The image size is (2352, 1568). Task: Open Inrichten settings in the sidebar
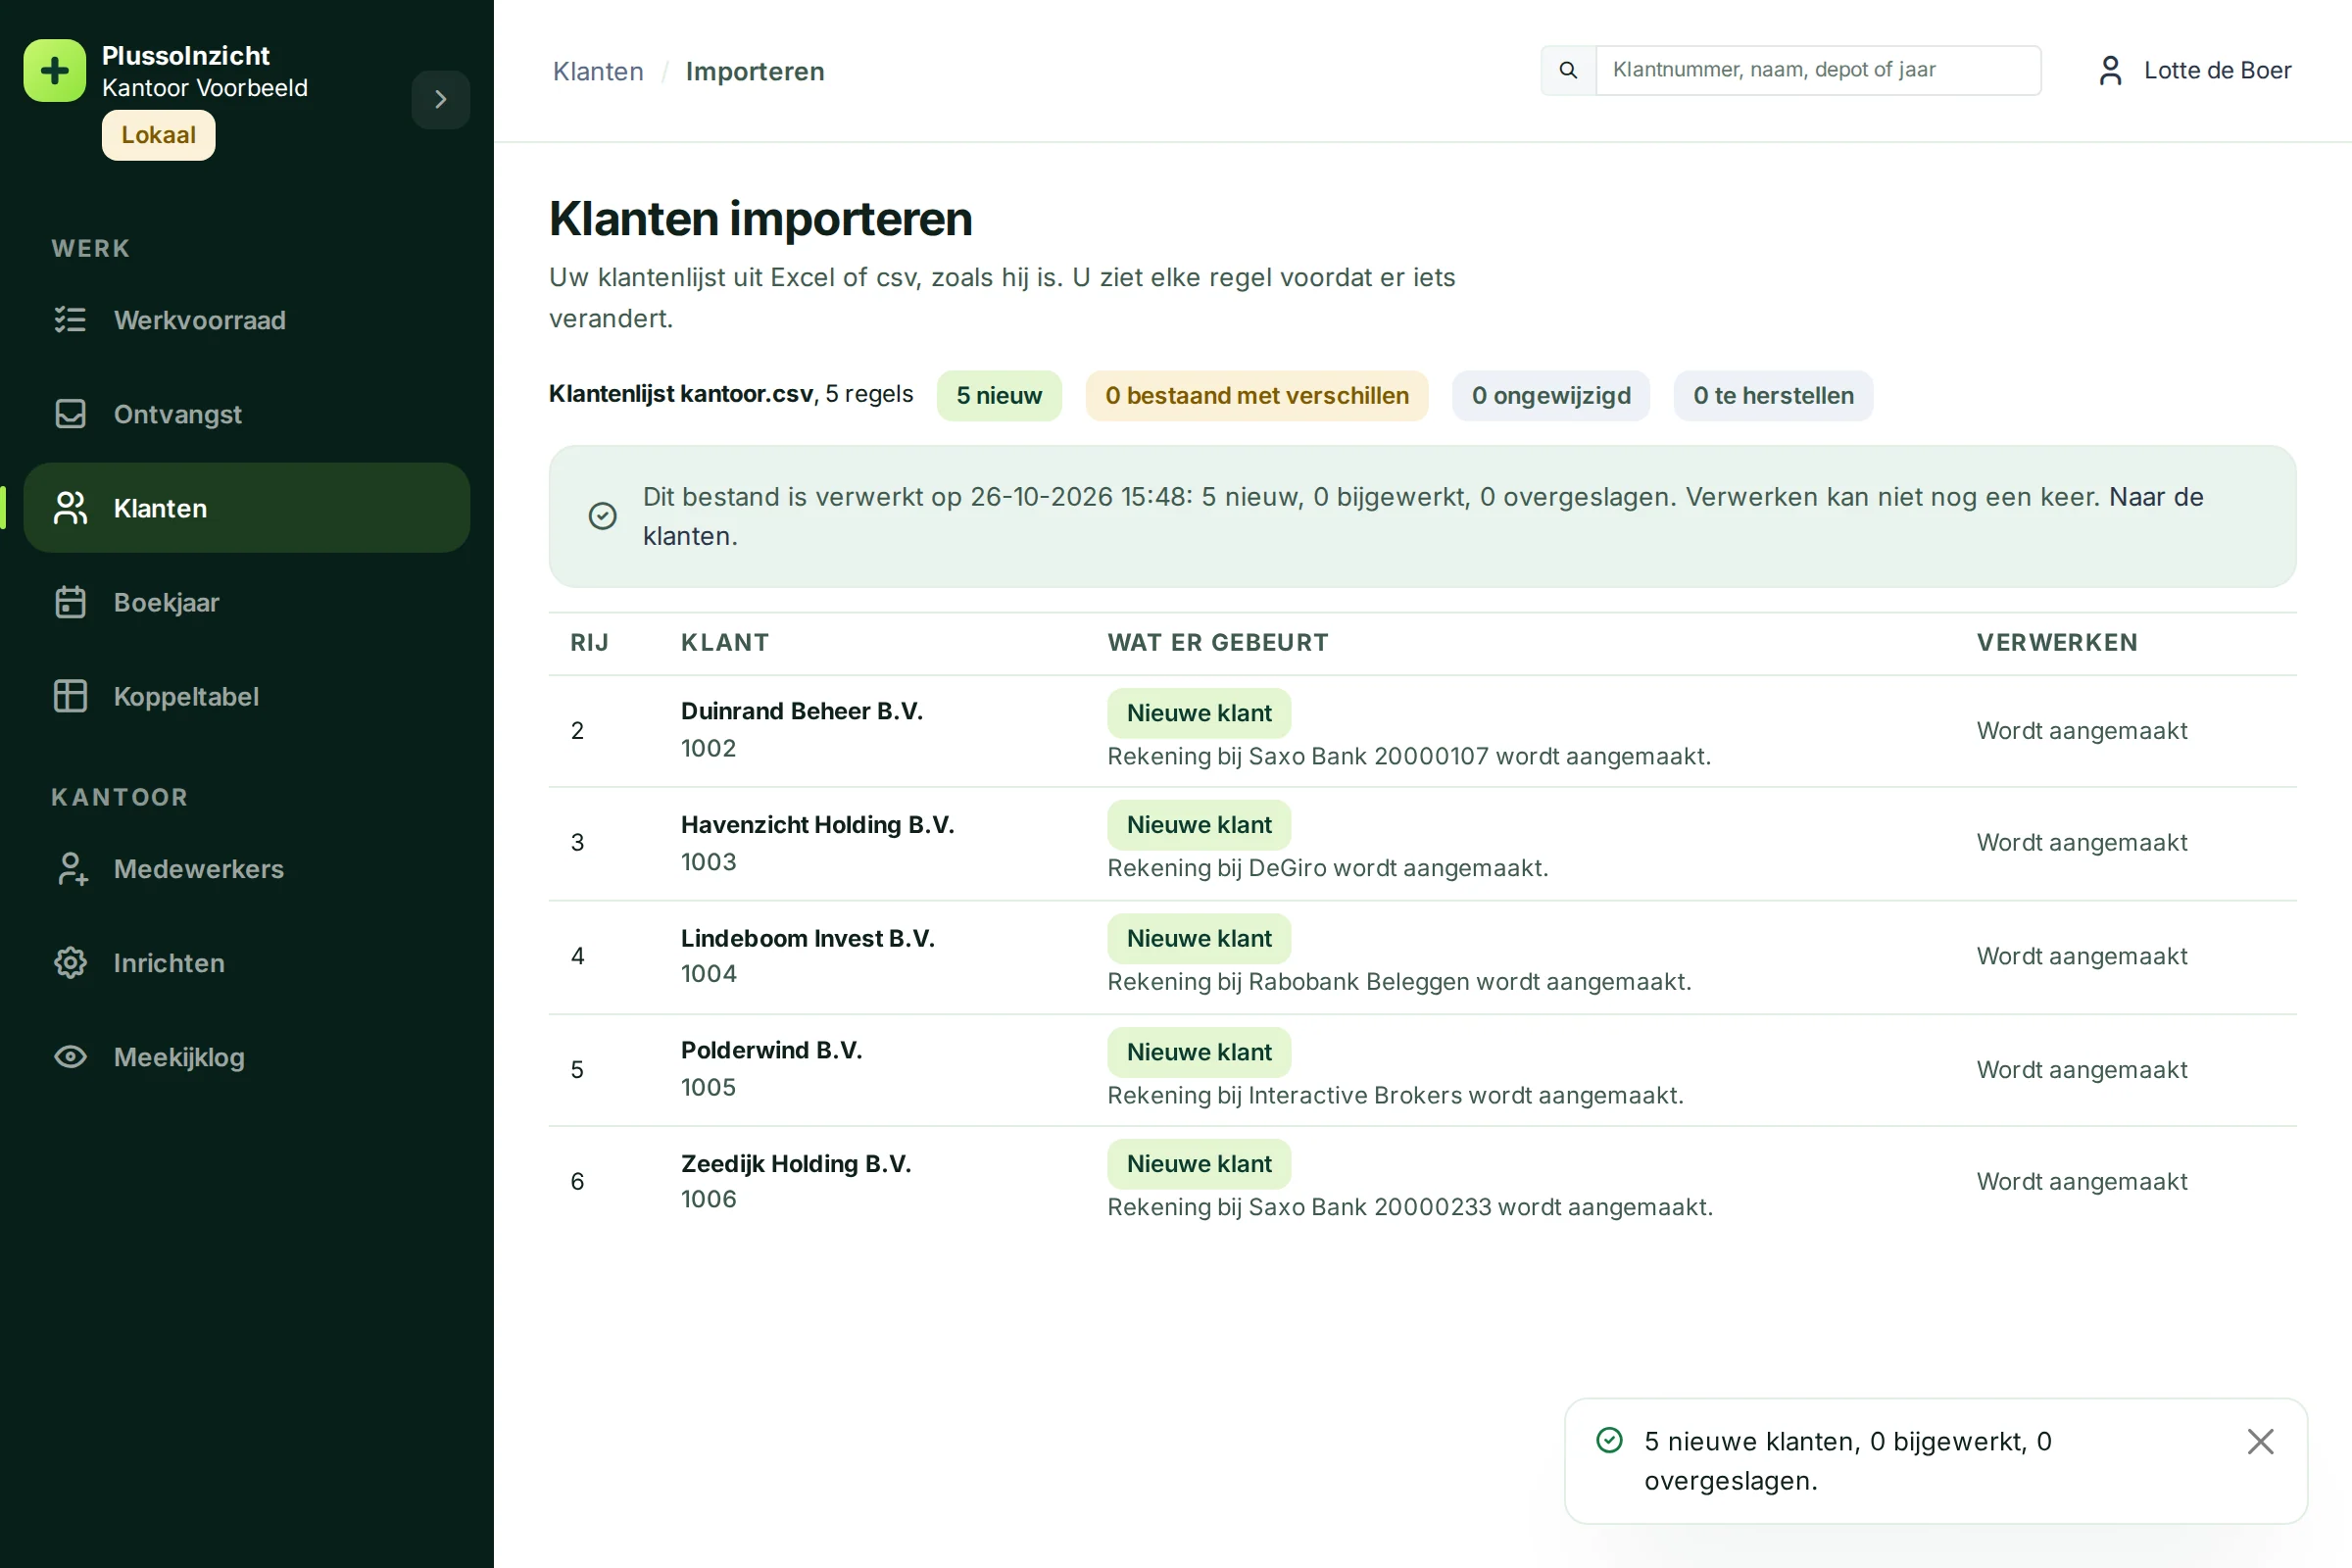coord(247,963)
